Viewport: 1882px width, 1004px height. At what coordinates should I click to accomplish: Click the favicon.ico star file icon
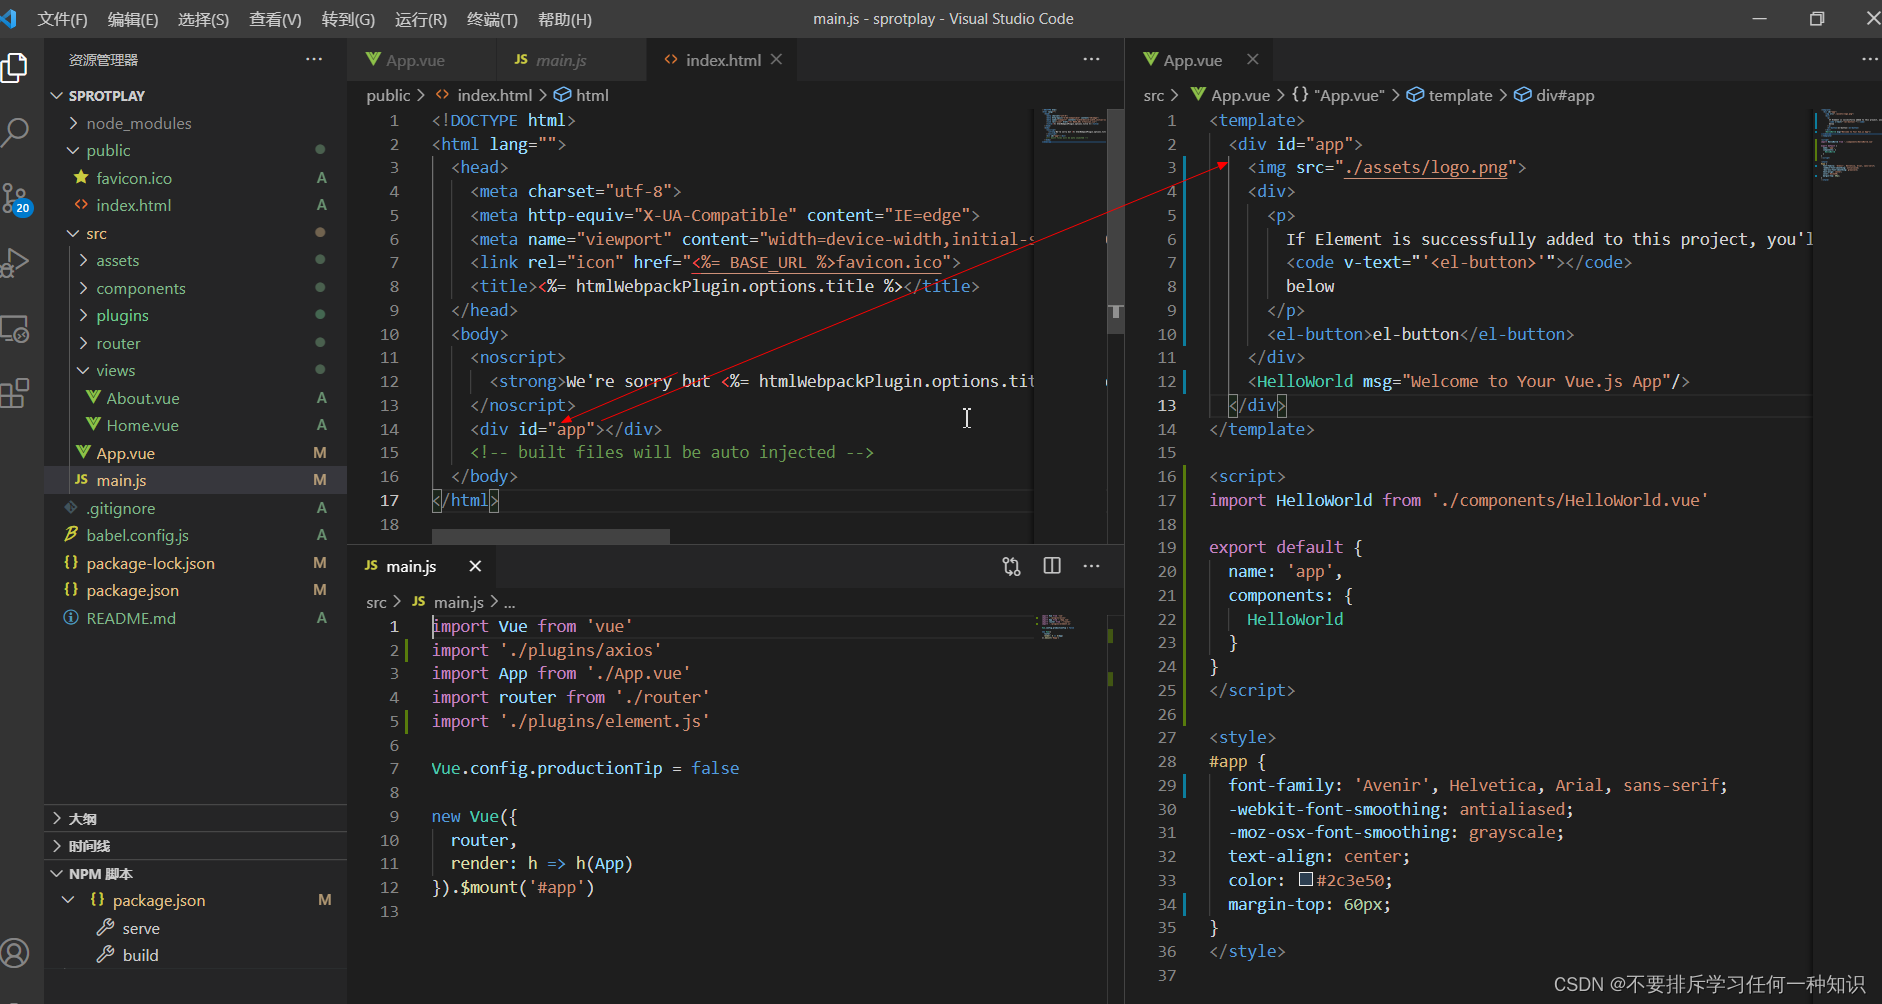[81, 177]
